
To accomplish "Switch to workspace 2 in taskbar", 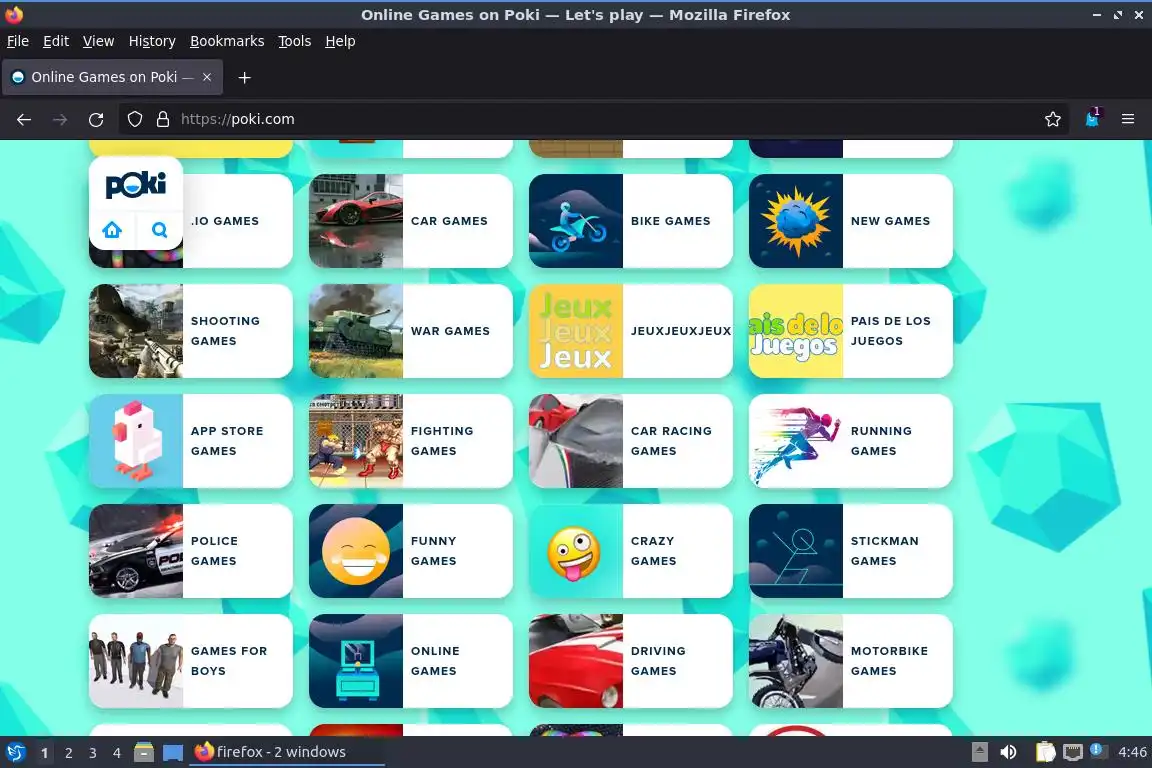I will pos(68,753).
